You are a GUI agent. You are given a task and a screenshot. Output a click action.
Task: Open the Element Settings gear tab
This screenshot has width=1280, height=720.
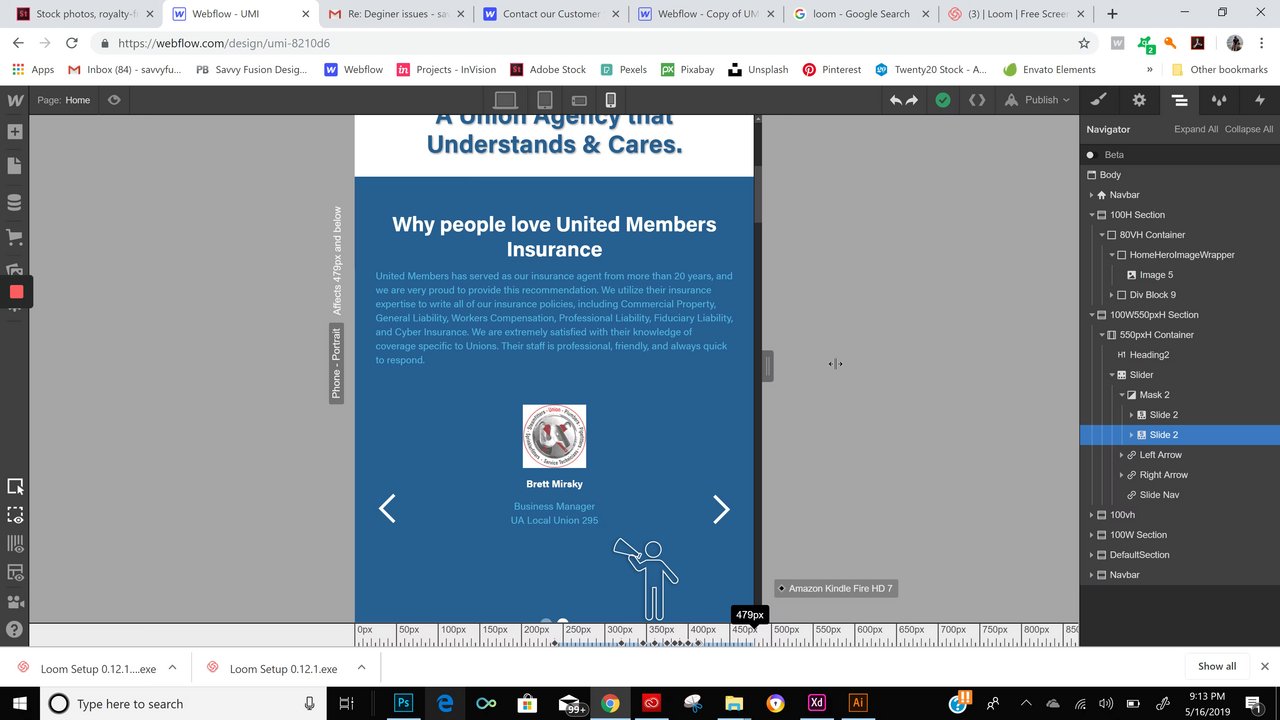[x=1139, y=100]
